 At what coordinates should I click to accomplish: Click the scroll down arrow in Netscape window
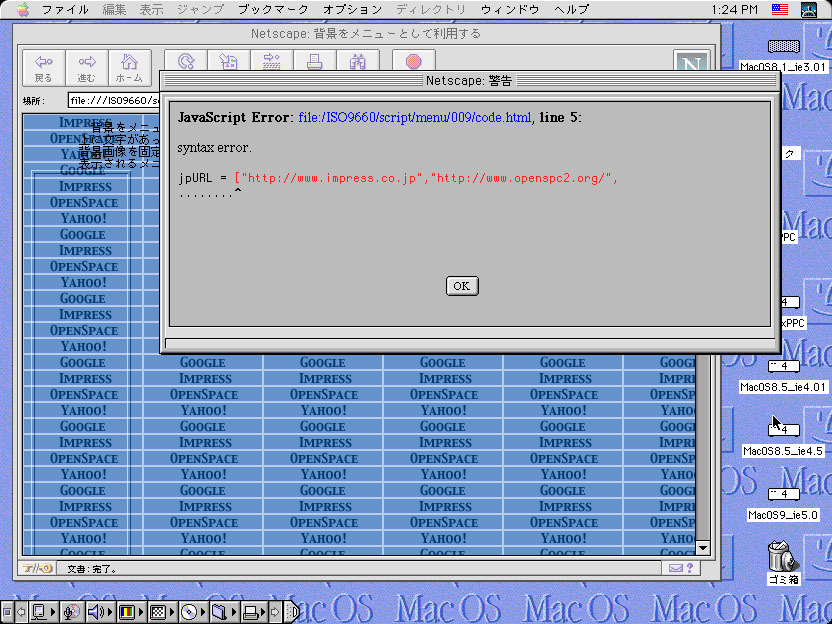click(703, 548)
